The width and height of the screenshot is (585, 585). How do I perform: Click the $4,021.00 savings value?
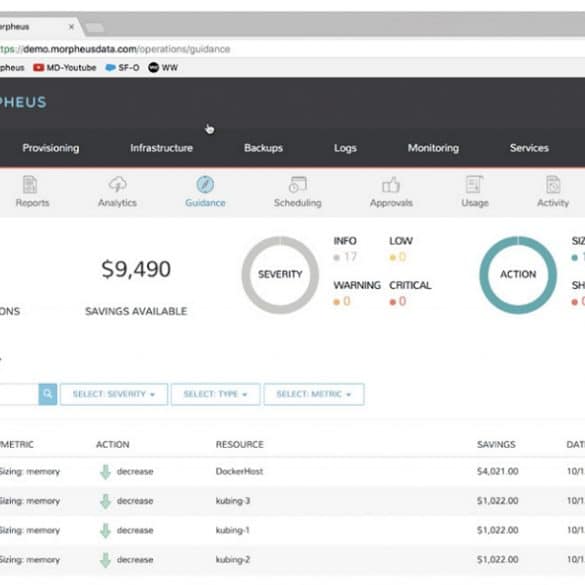coord(498,472)
